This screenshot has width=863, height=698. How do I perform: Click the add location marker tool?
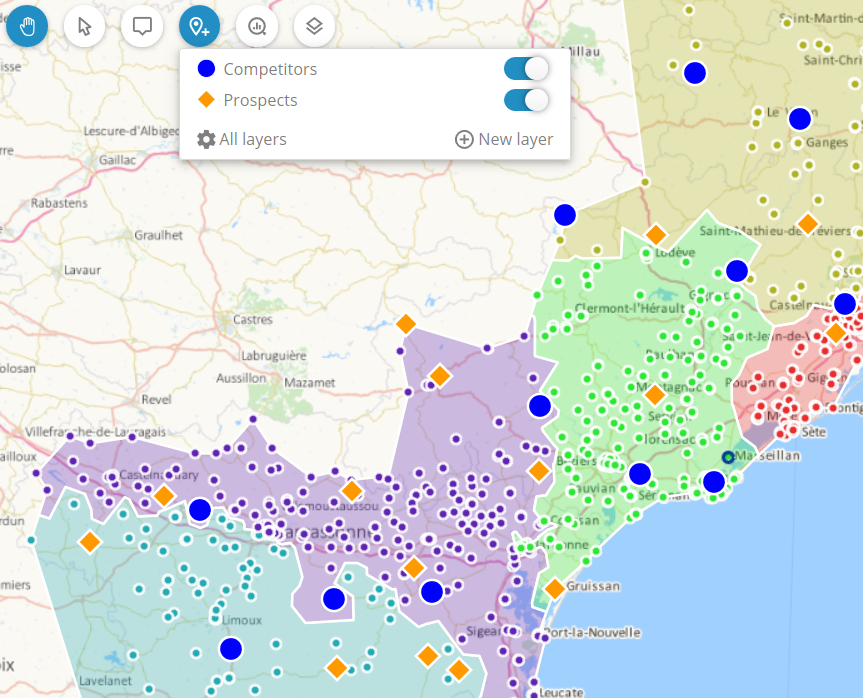[x=200, y=27]
